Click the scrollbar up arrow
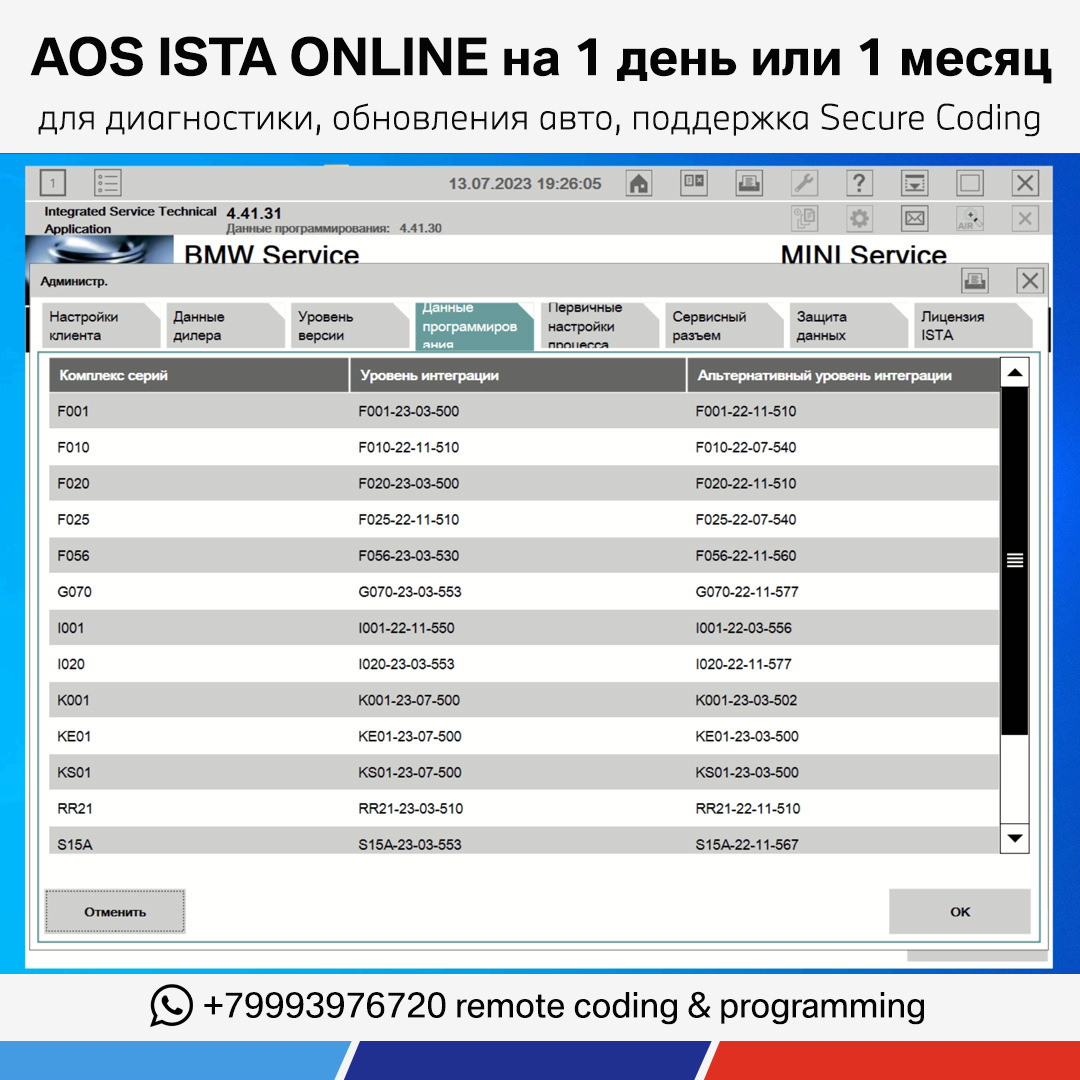1080x1080 pixels. [1014, 373]
